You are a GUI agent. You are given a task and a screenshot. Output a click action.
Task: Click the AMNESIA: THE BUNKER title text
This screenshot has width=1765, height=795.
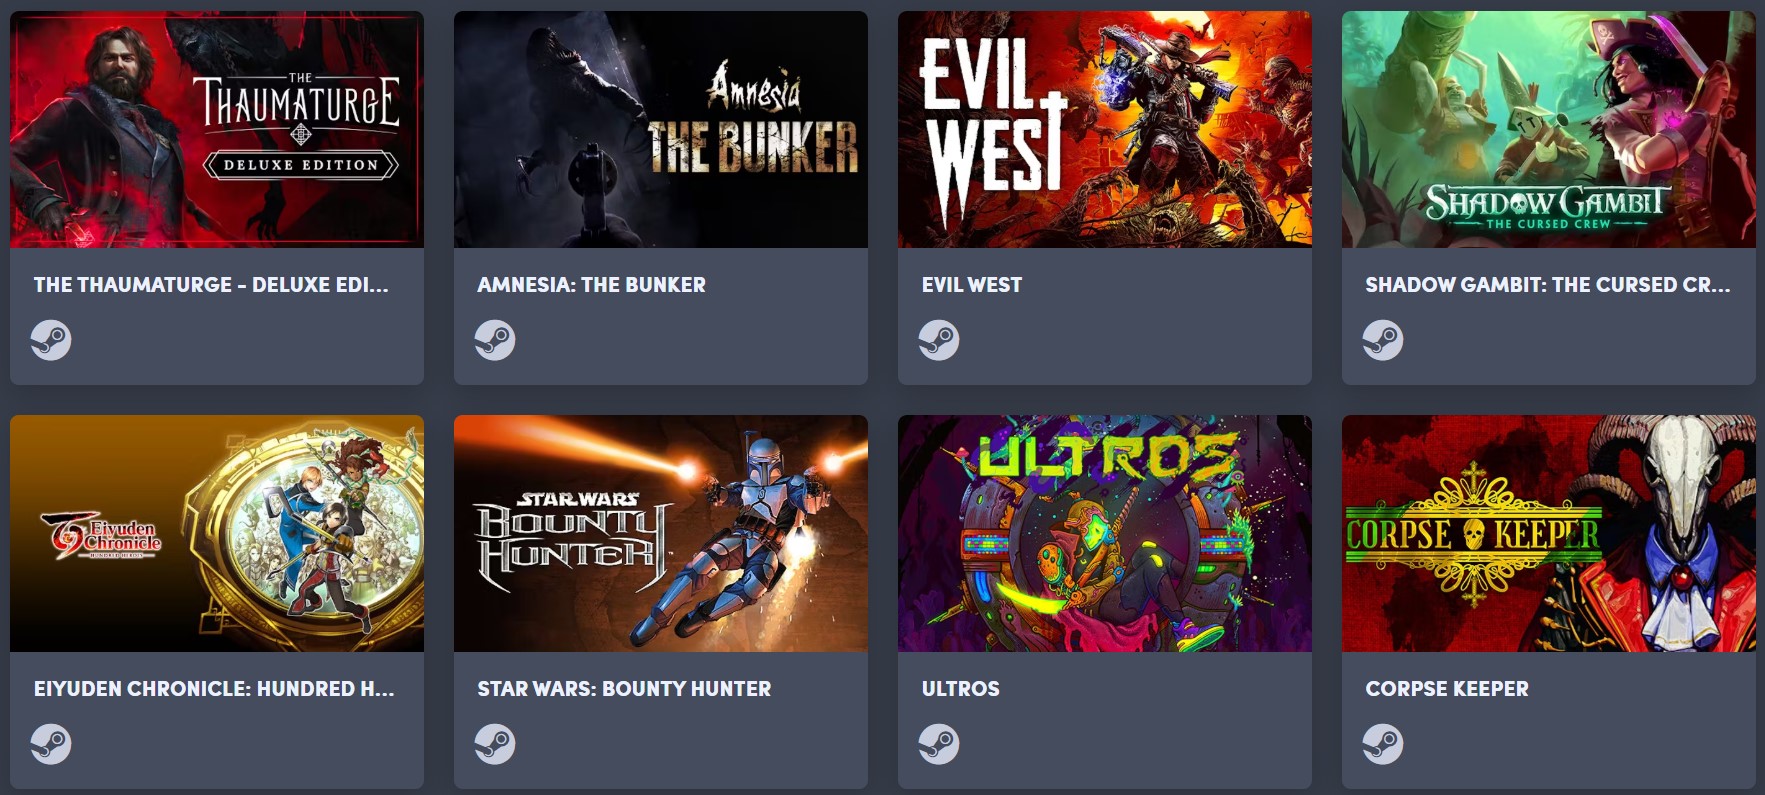[591, 285]
